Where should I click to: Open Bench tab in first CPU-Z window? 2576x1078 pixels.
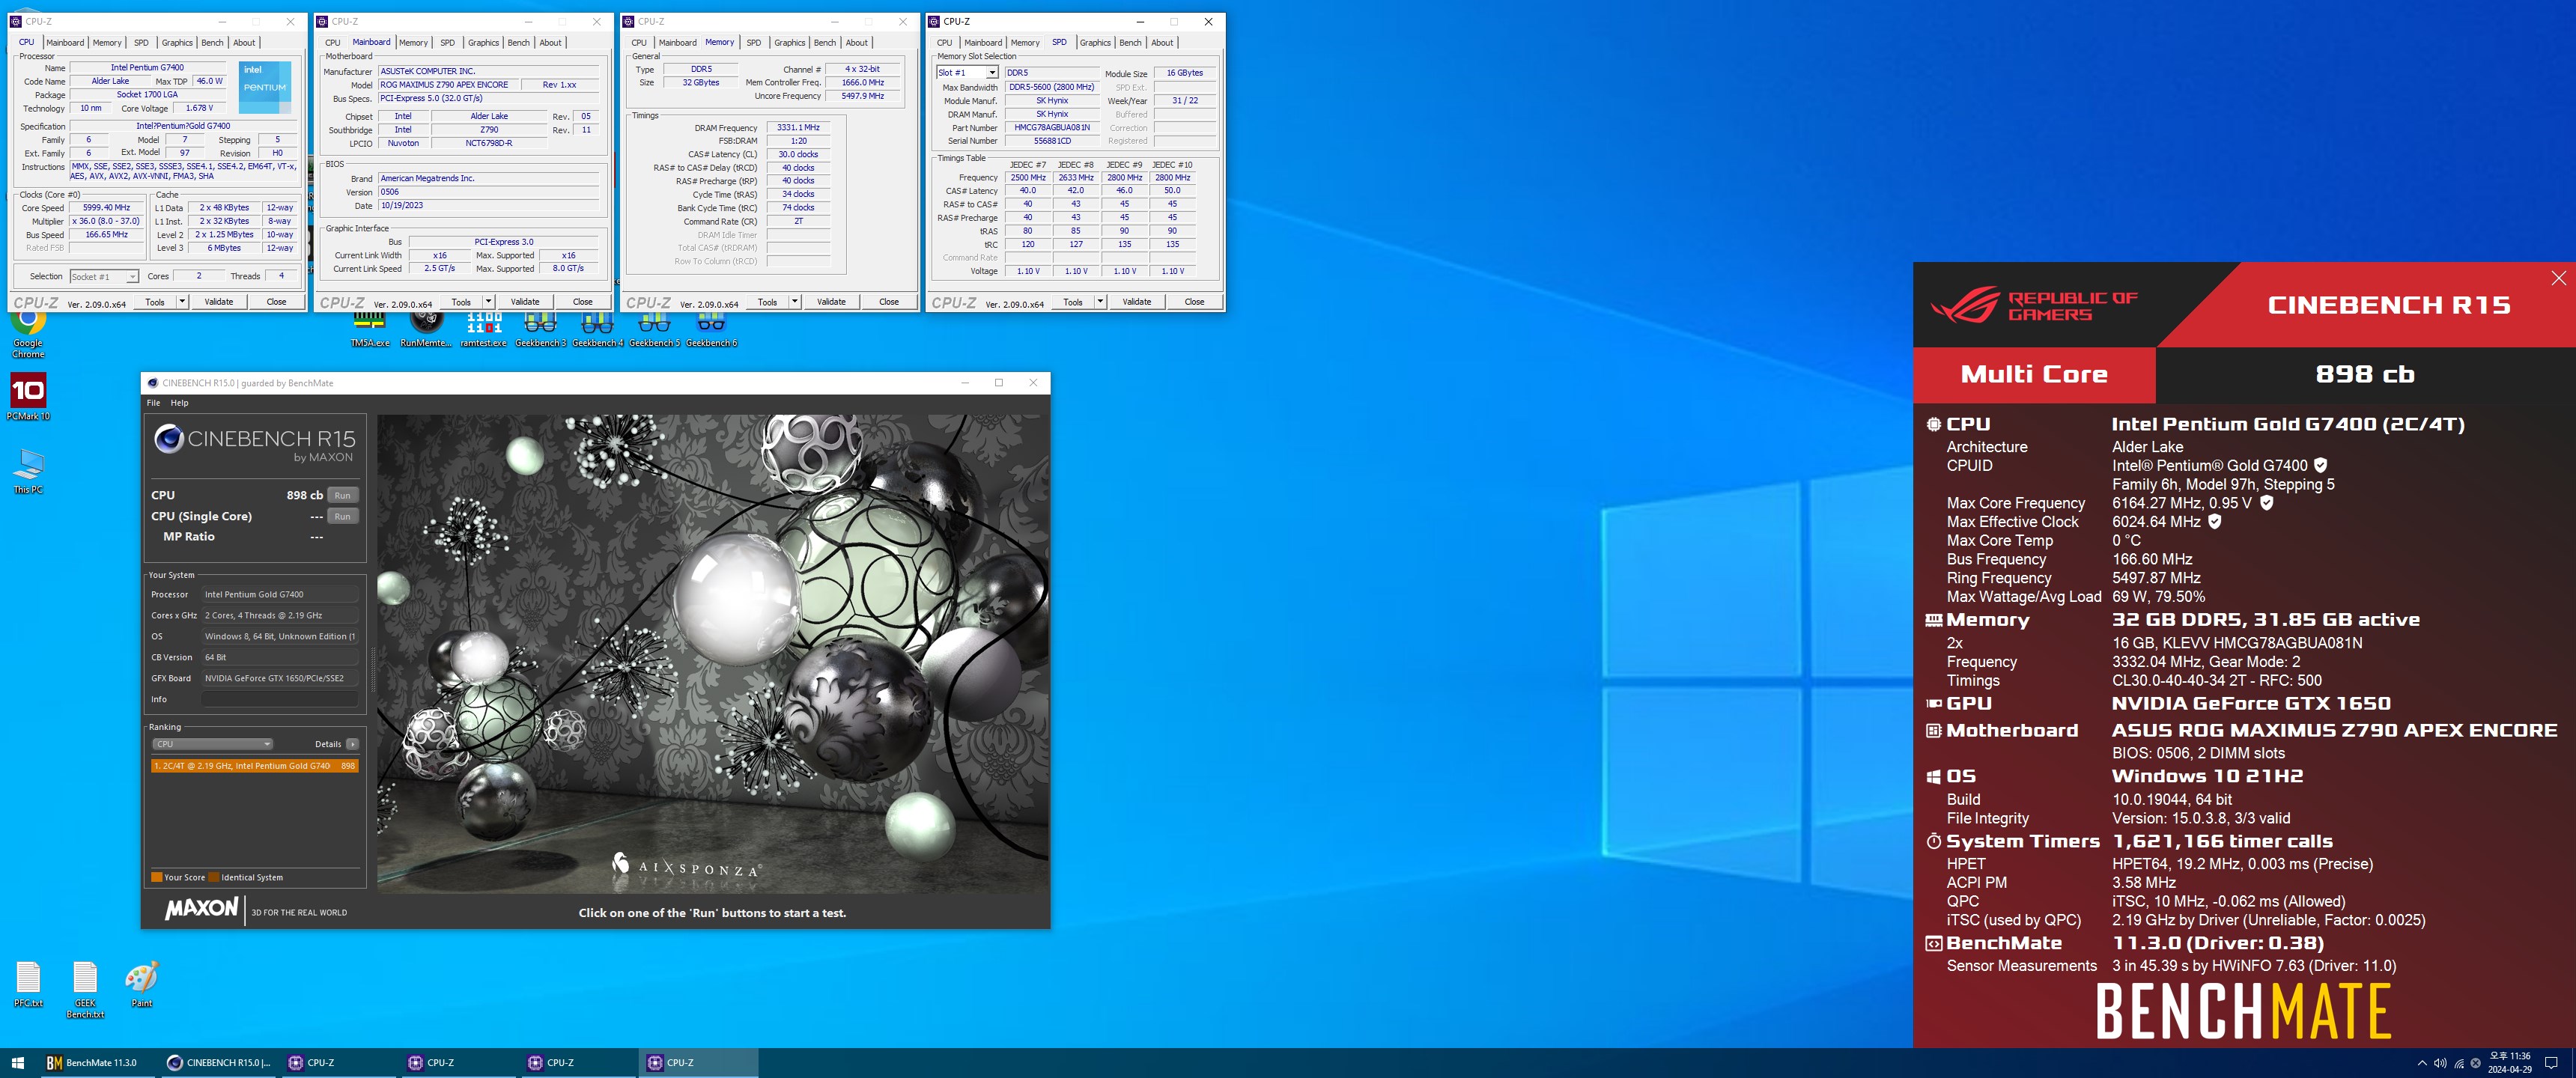click(212, 42)
